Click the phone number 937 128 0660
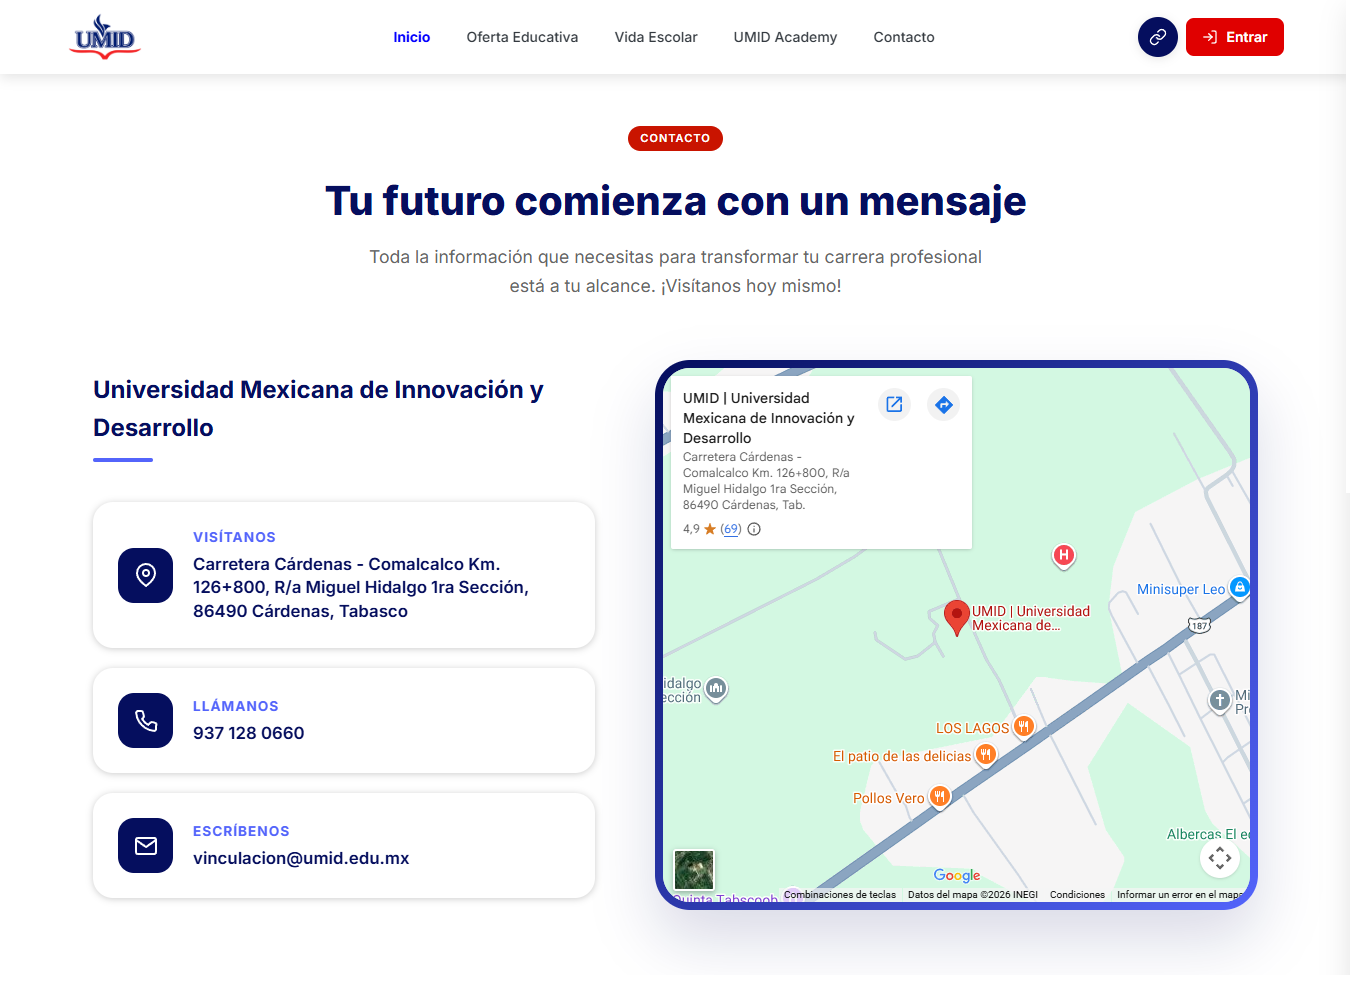The height and width of the screenshot is (1002, 1350). [x=249, y=733]
